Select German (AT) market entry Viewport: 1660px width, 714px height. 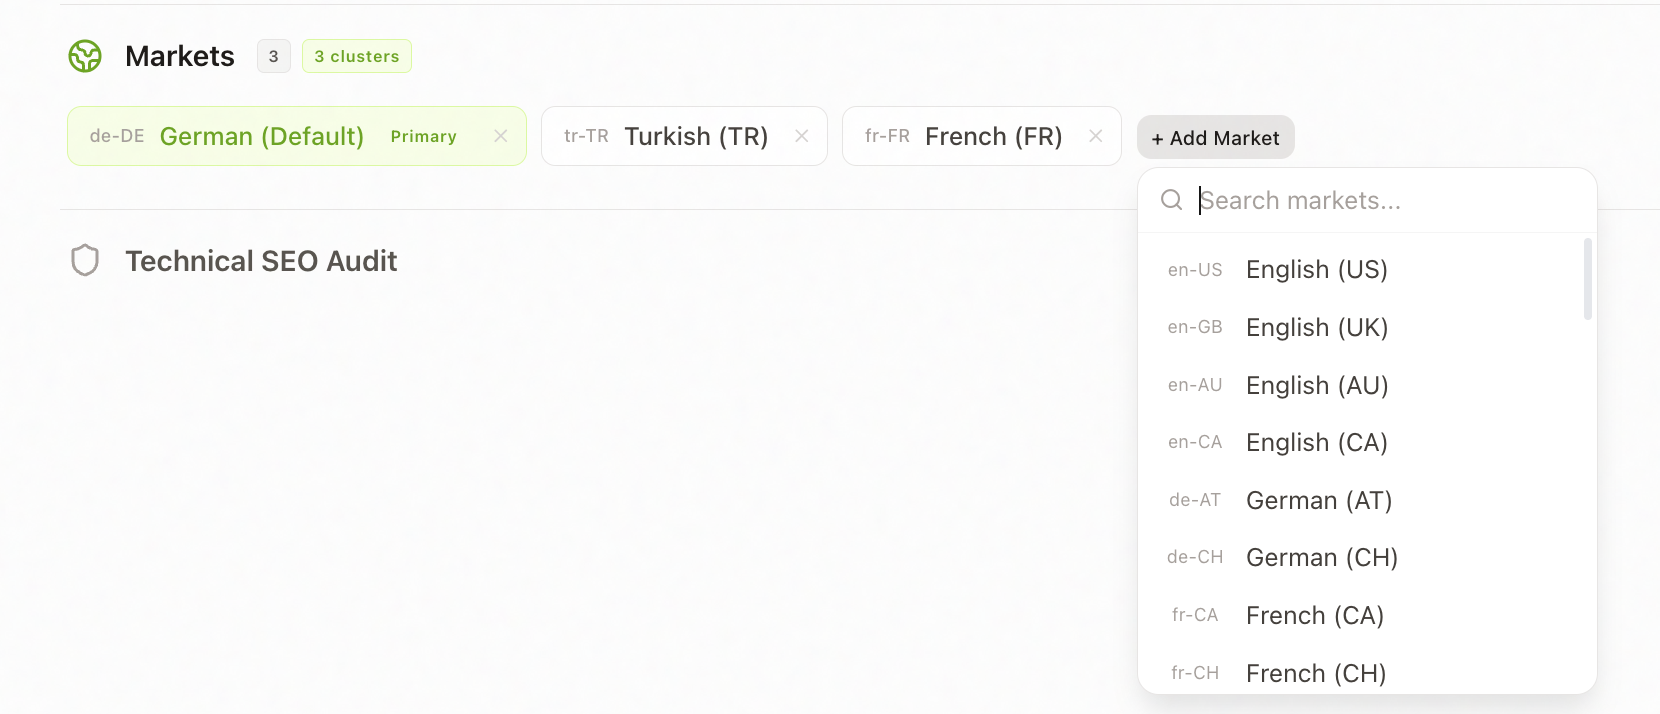click(1361, 500)
